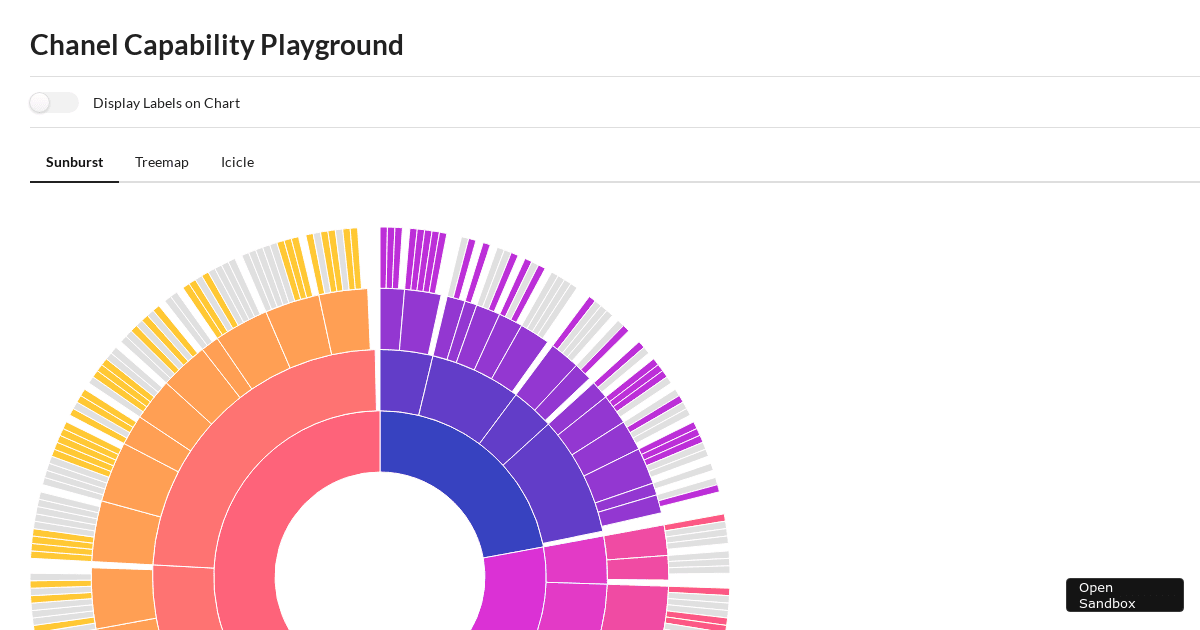
Task: Click the white center of the sunburst chart
Action: [380, 600]
